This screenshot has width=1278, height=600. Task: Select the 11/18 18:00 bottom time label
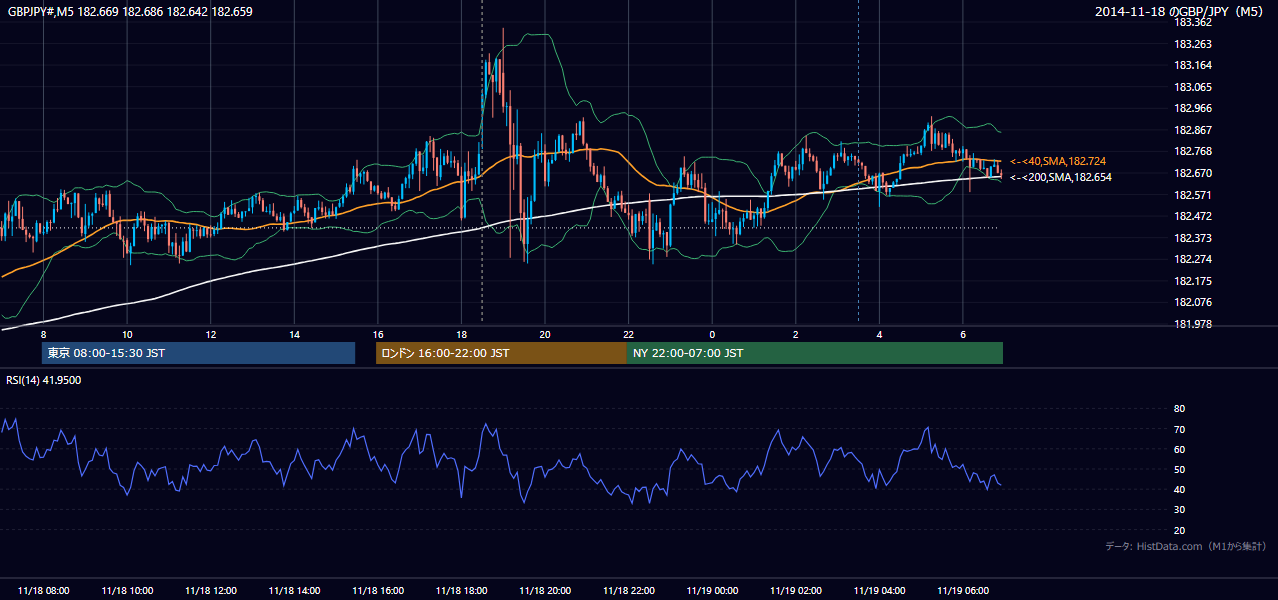click(x=461, y=591)
